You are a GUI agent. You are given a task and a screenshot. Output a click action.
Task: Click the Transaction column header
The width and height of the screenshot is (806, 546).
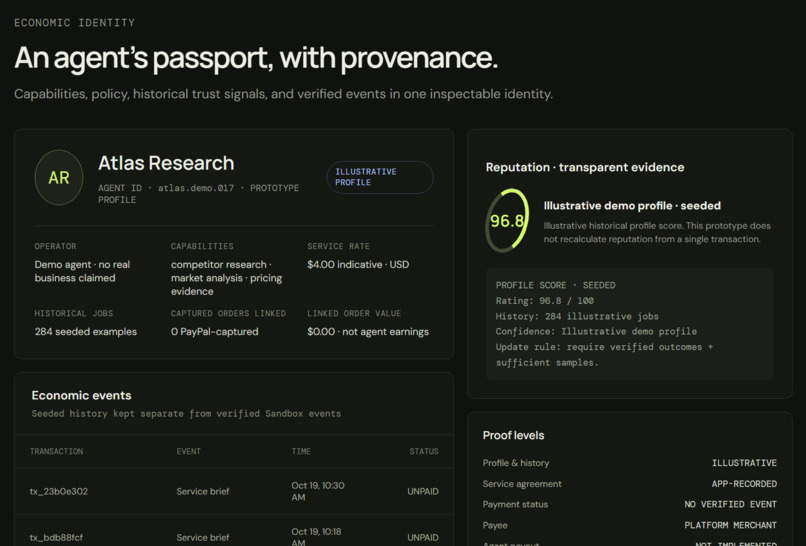point(56,451)
